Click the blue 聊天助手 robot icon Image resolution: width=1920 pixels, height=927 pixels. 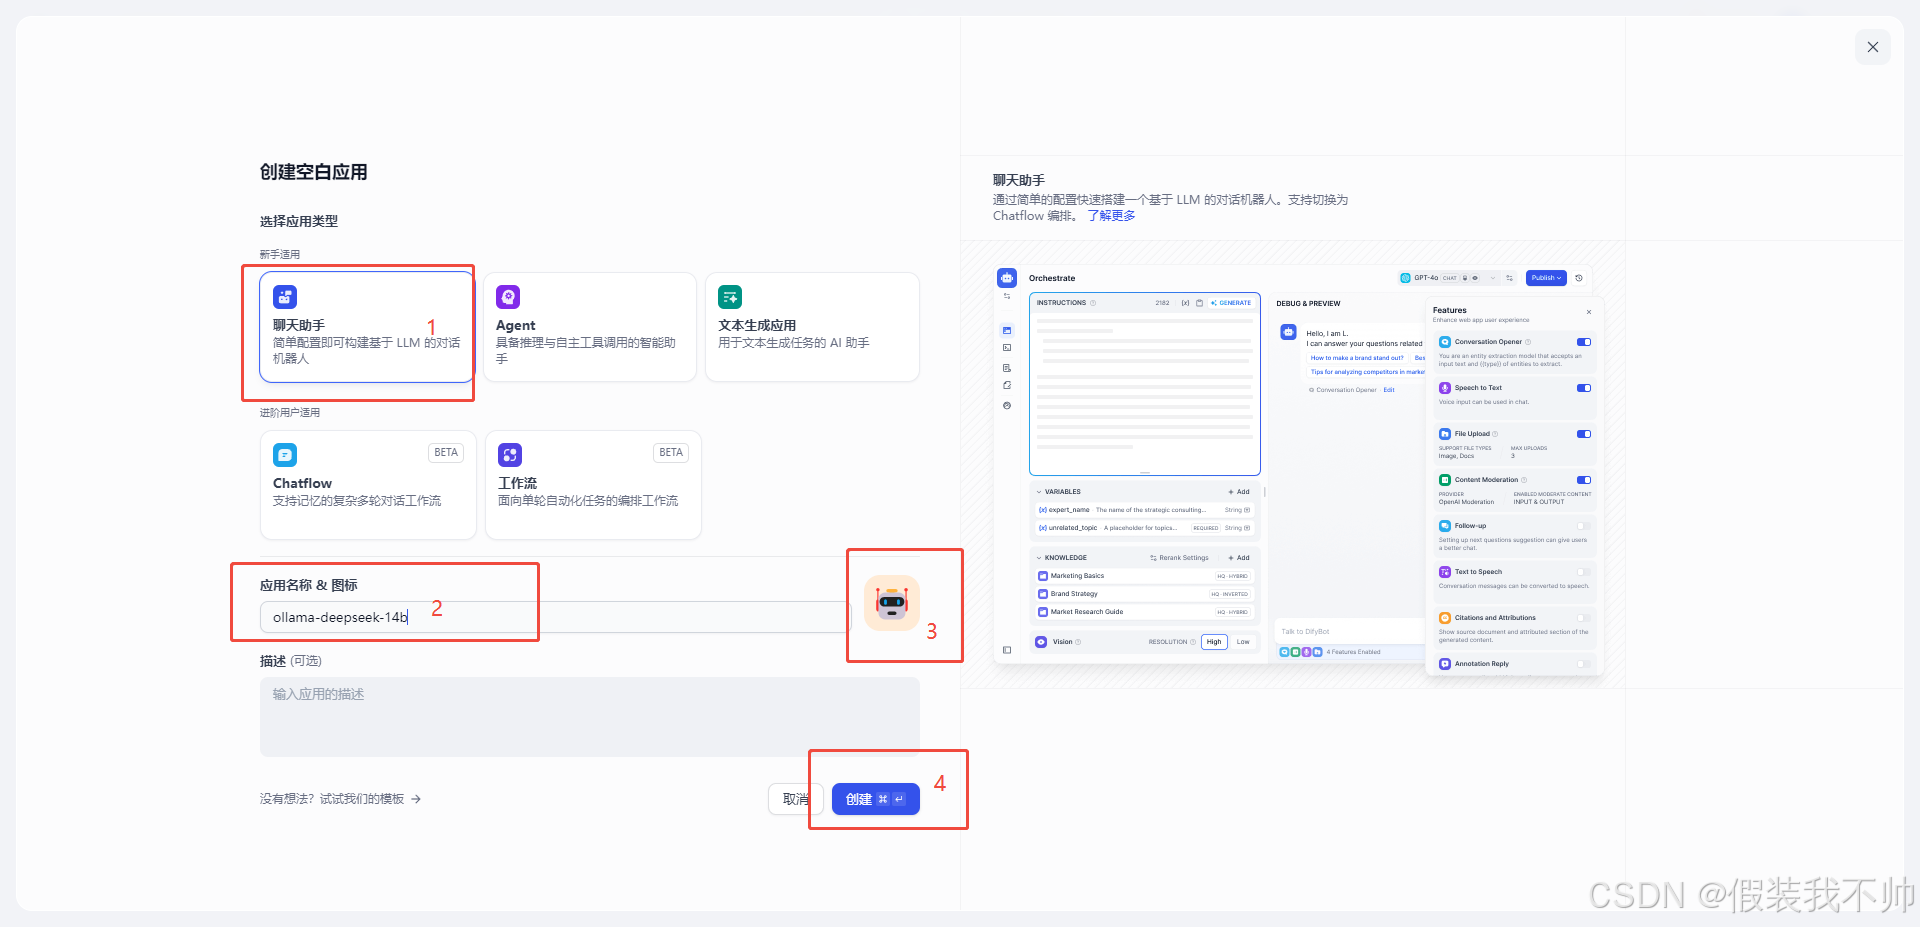285,297
